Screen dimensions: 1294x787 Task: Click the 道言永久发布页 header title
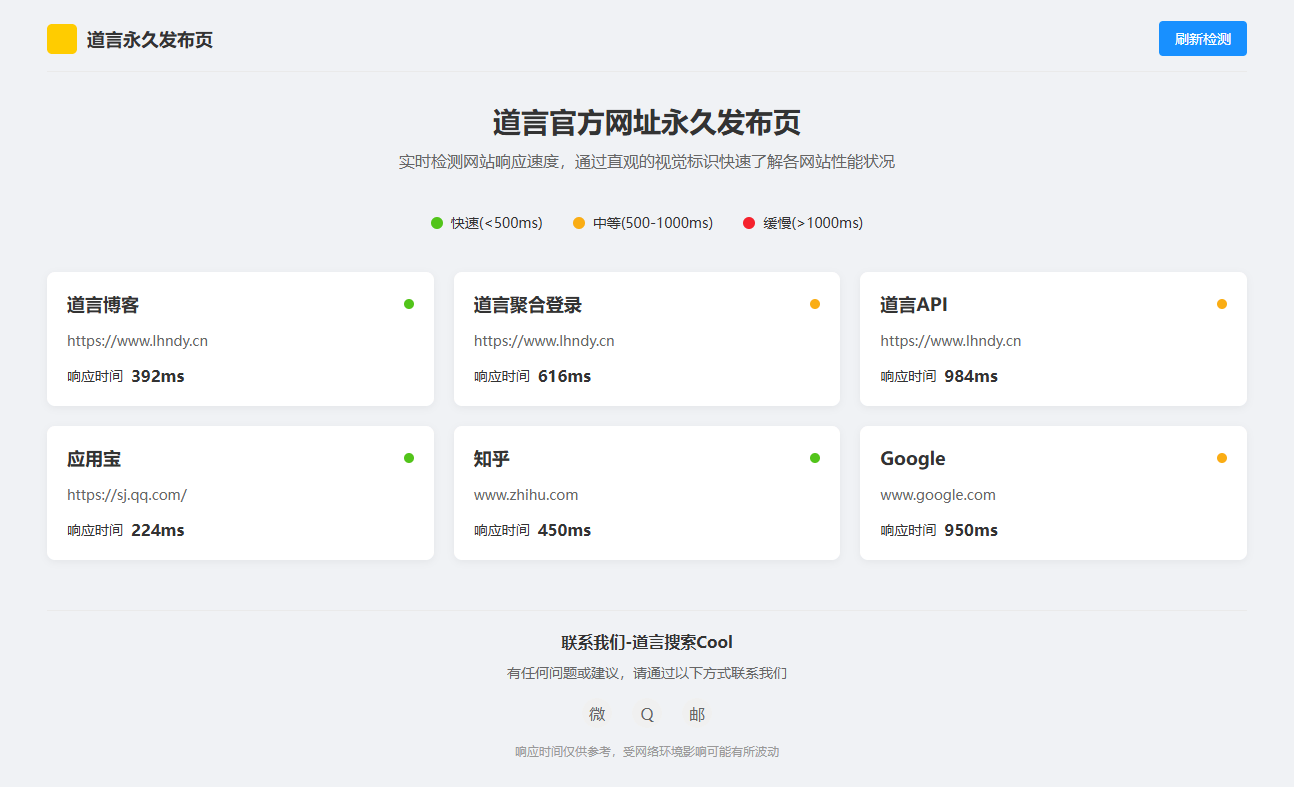tap(148, 39)
